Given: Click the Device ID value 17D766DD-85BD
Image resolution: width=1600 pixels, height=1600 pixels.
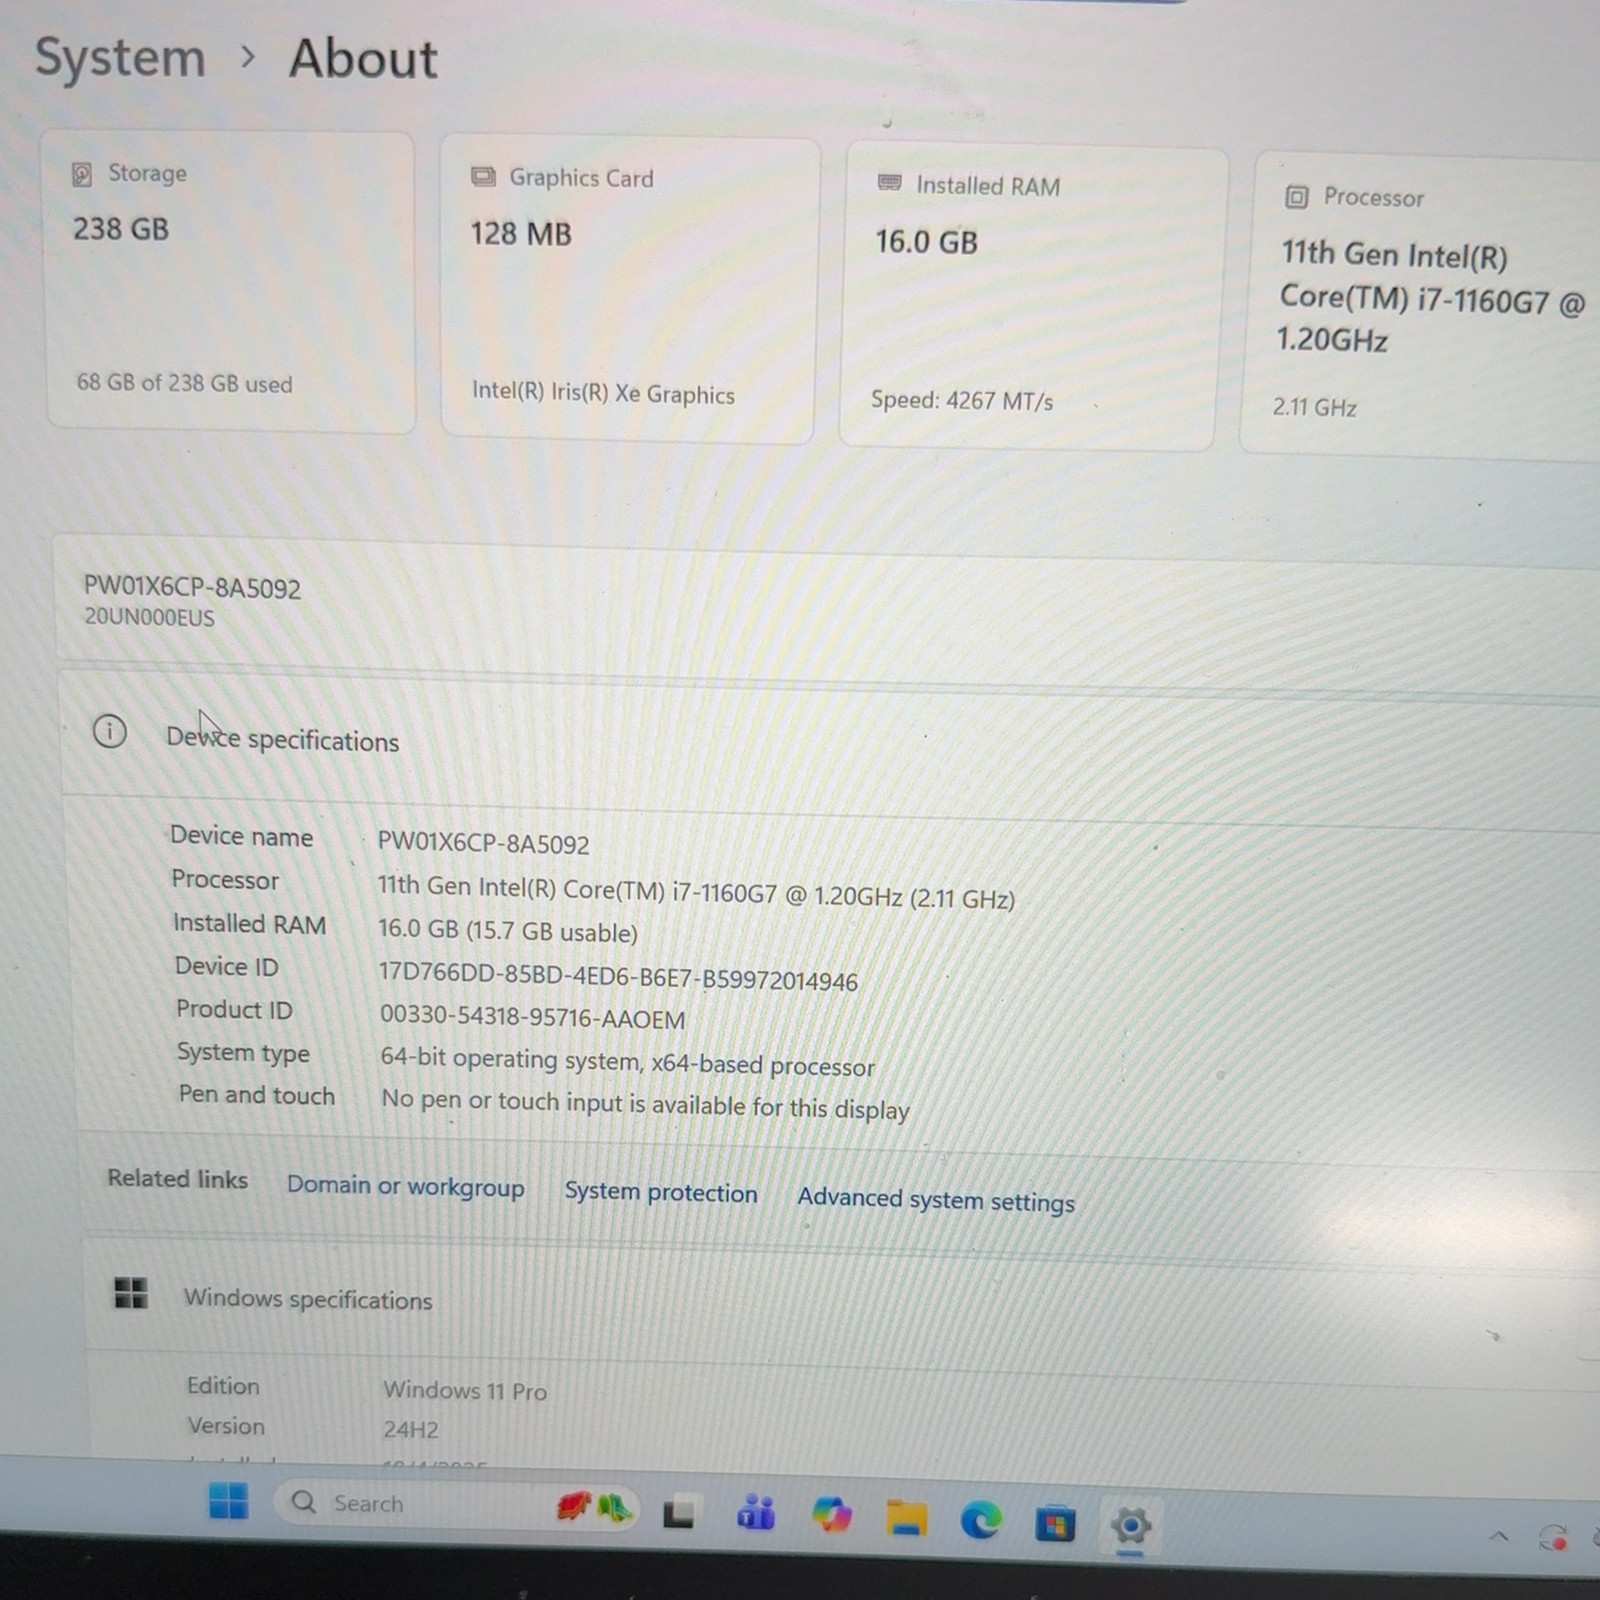Looking at the screenshot, I should [618, 976].
